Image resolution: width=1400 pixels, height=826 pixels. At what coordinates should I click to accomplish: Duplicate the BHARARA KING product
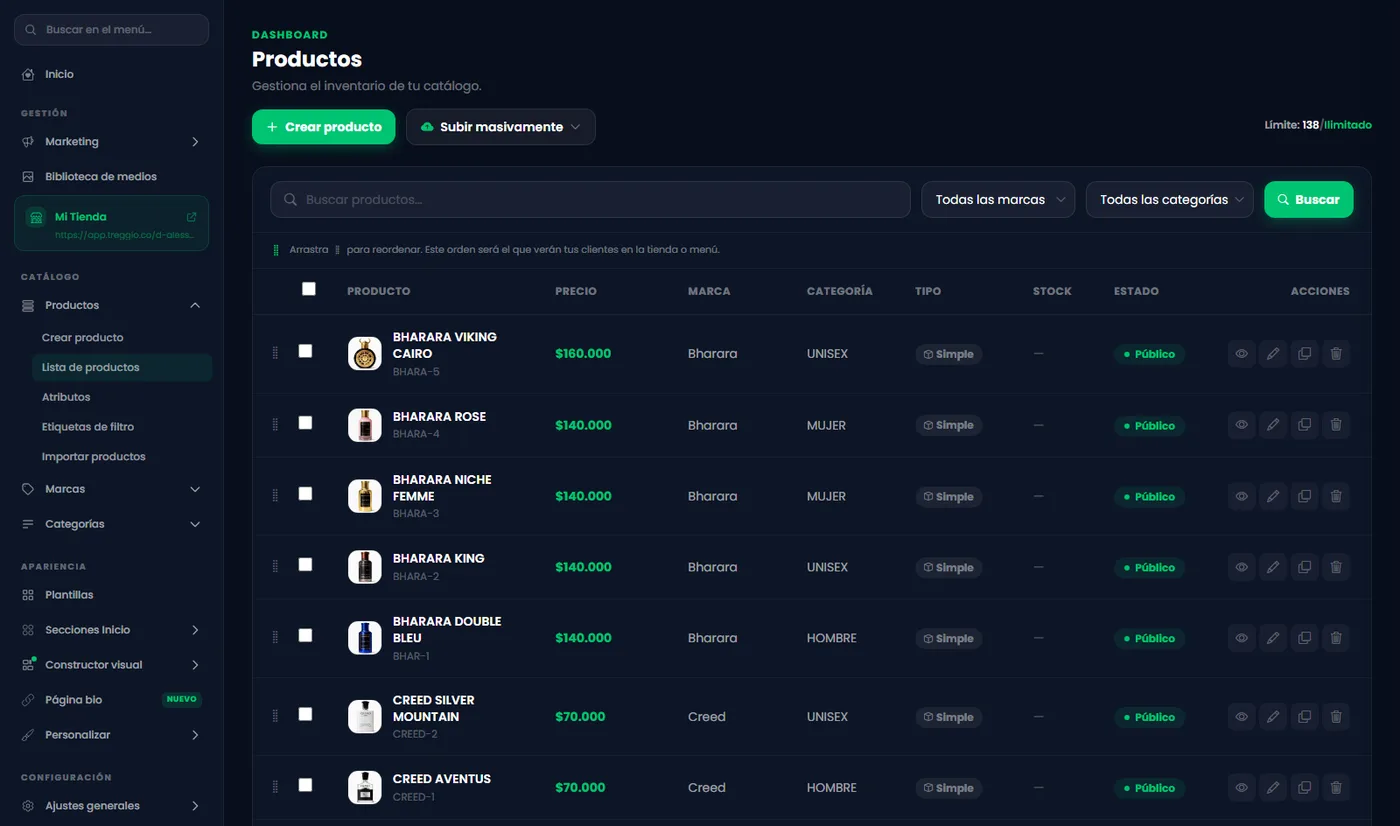tap(1304, 567)
